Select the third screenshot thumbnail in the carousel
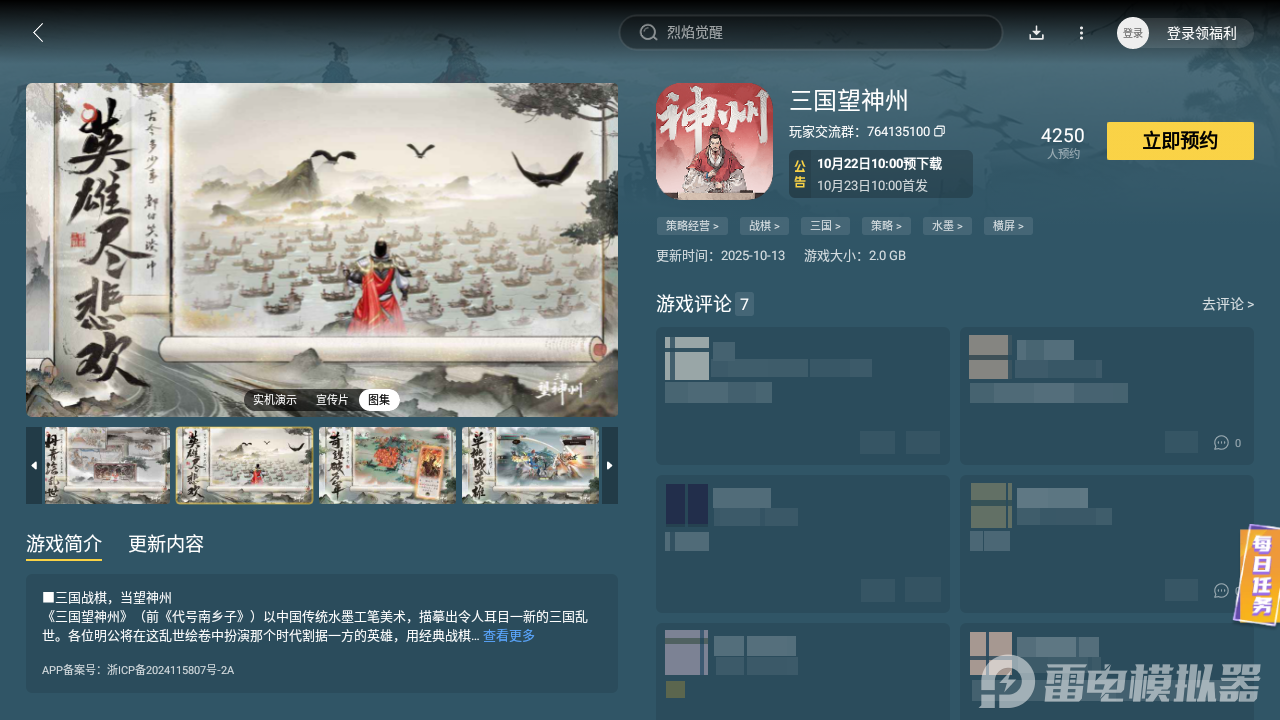Image resolution: width=1280 pixels, height=720 pixels. pos(387,465)
